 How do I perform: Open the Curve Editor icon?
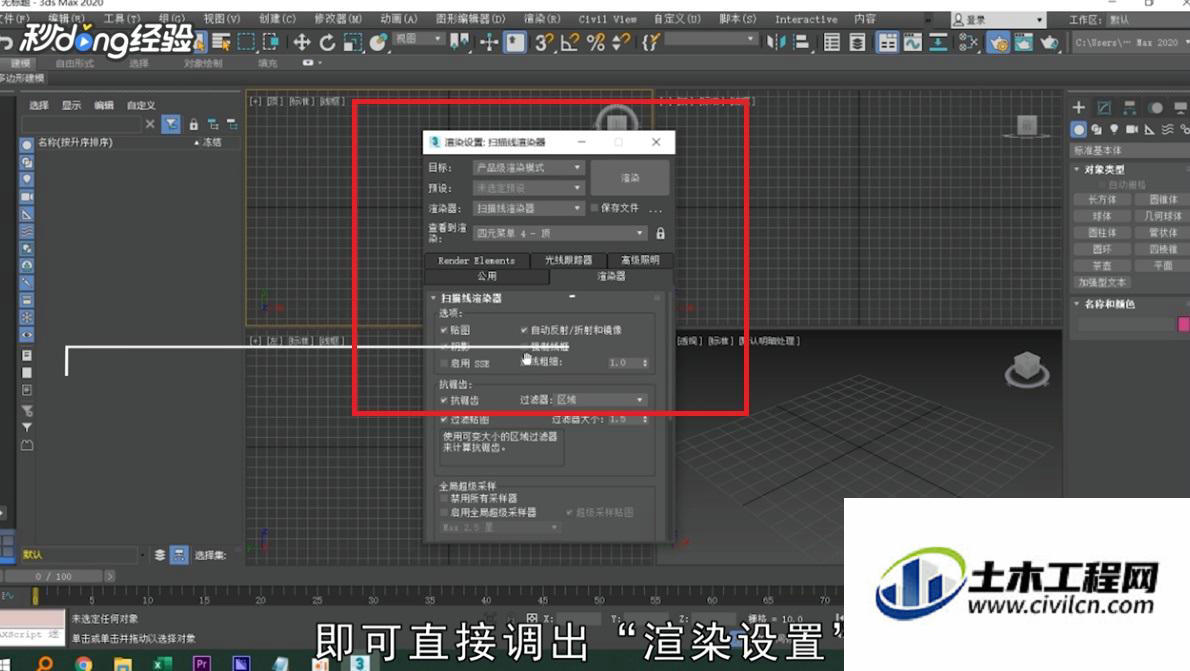(x=912, y=43)
